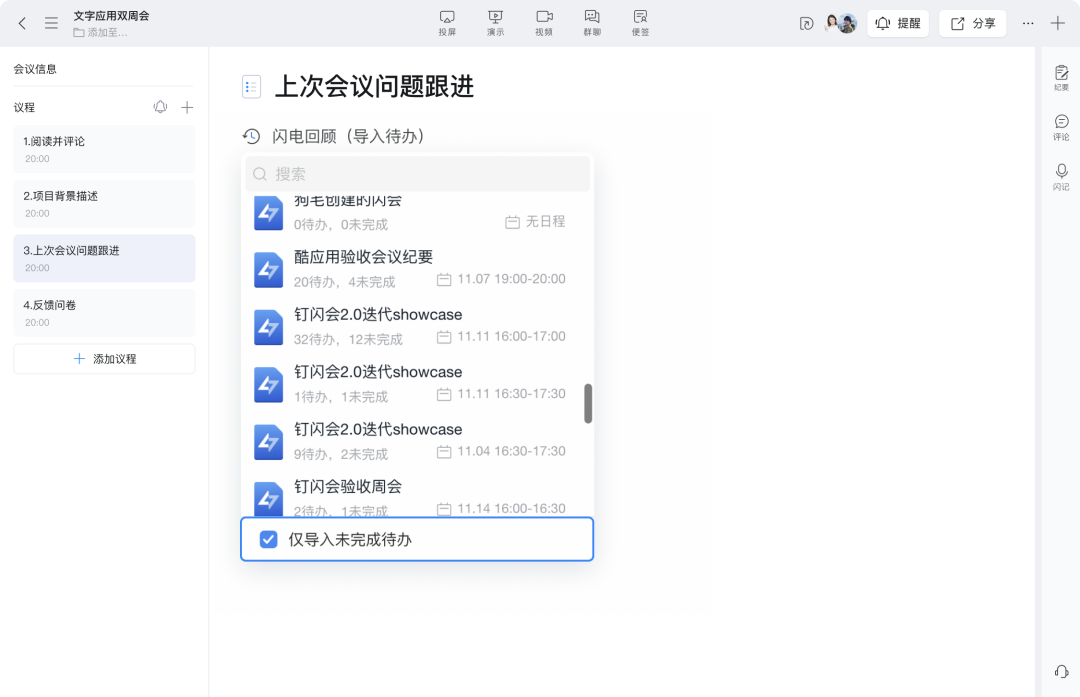This screenshot has height=697, width=1080.
Task: Click the plus icon beside 议程
Action: pos(187,107)
